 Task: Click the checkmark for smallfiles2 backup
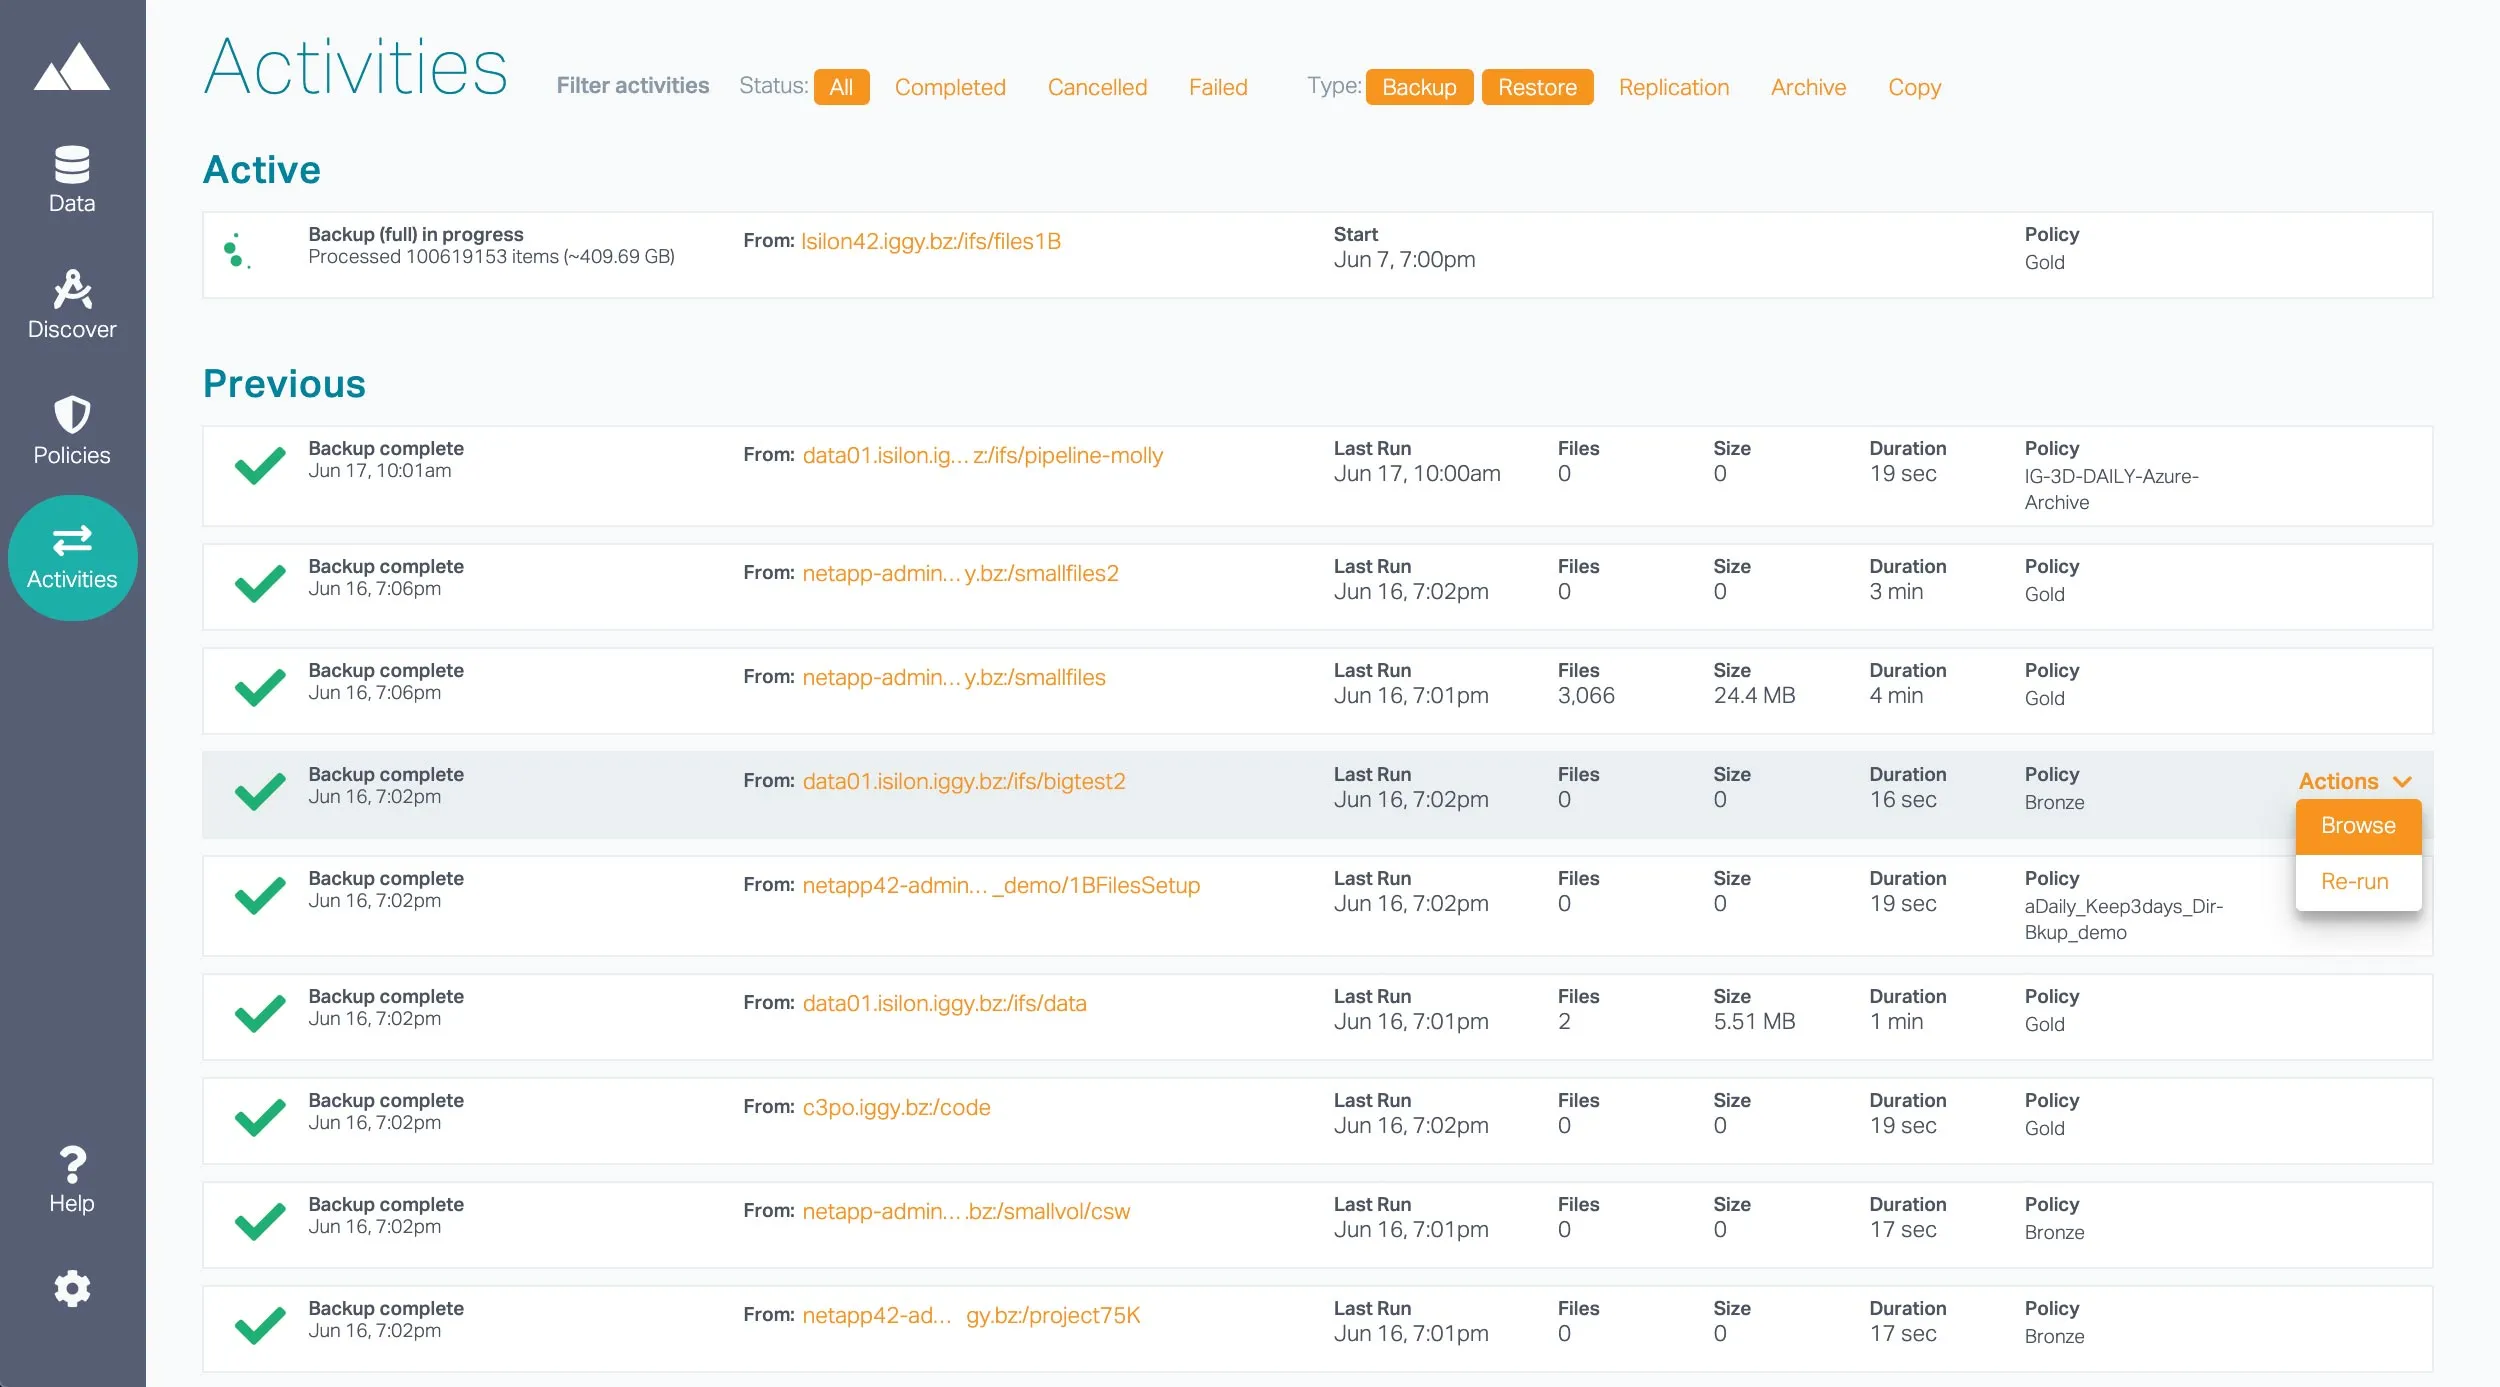point(260,584)
